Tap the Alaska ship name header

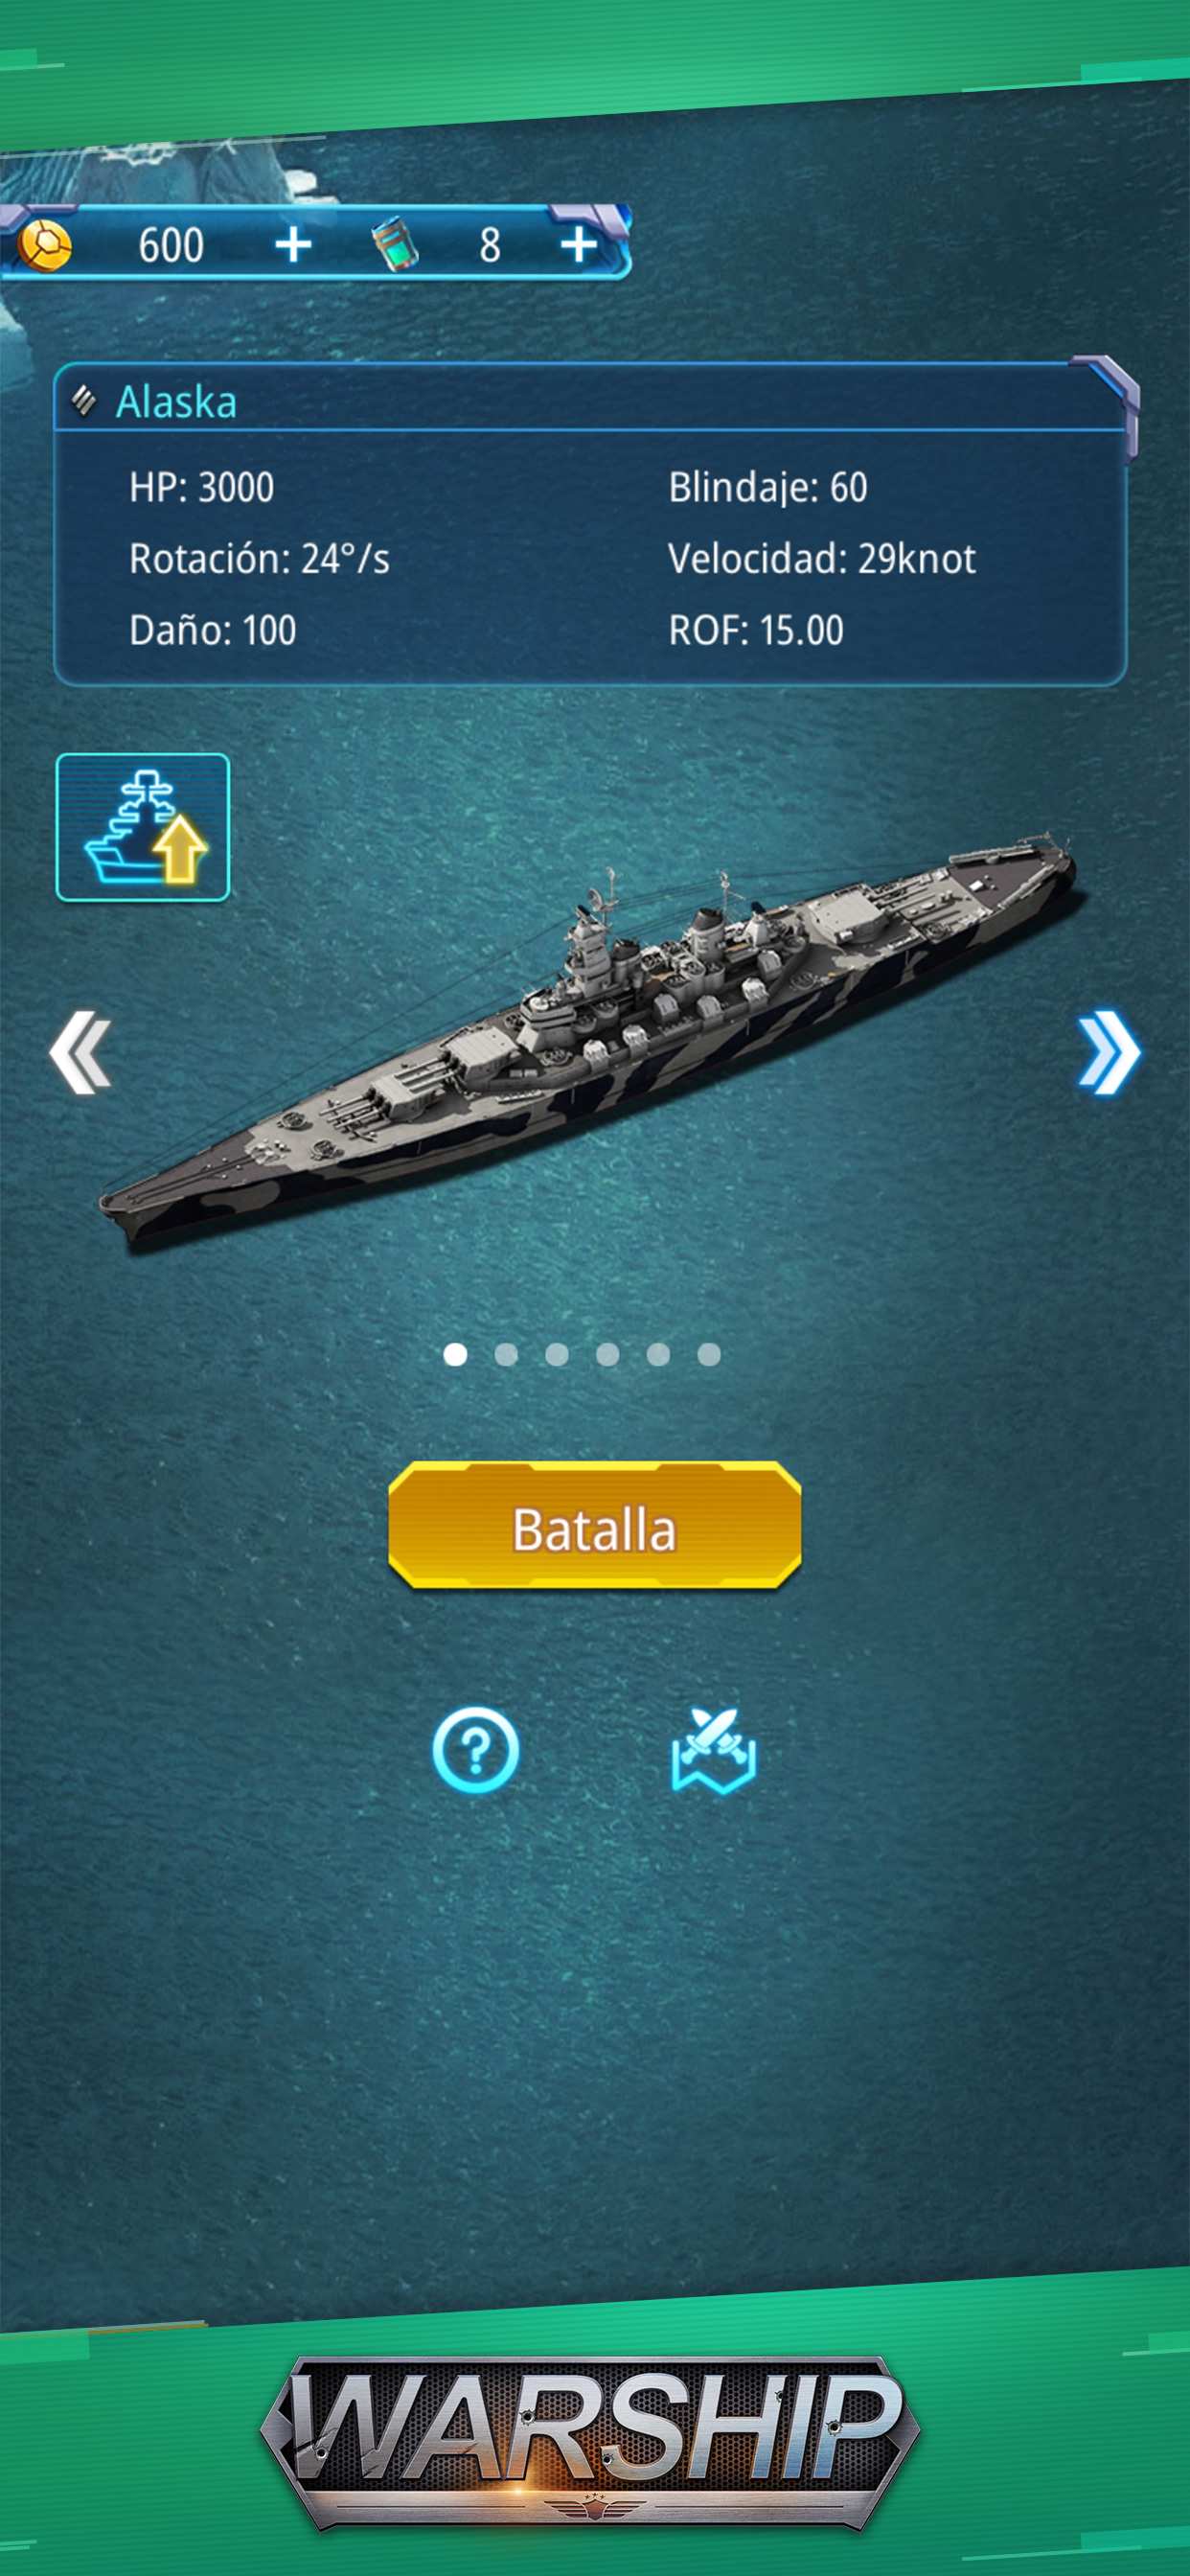click(x=176, y=402)
